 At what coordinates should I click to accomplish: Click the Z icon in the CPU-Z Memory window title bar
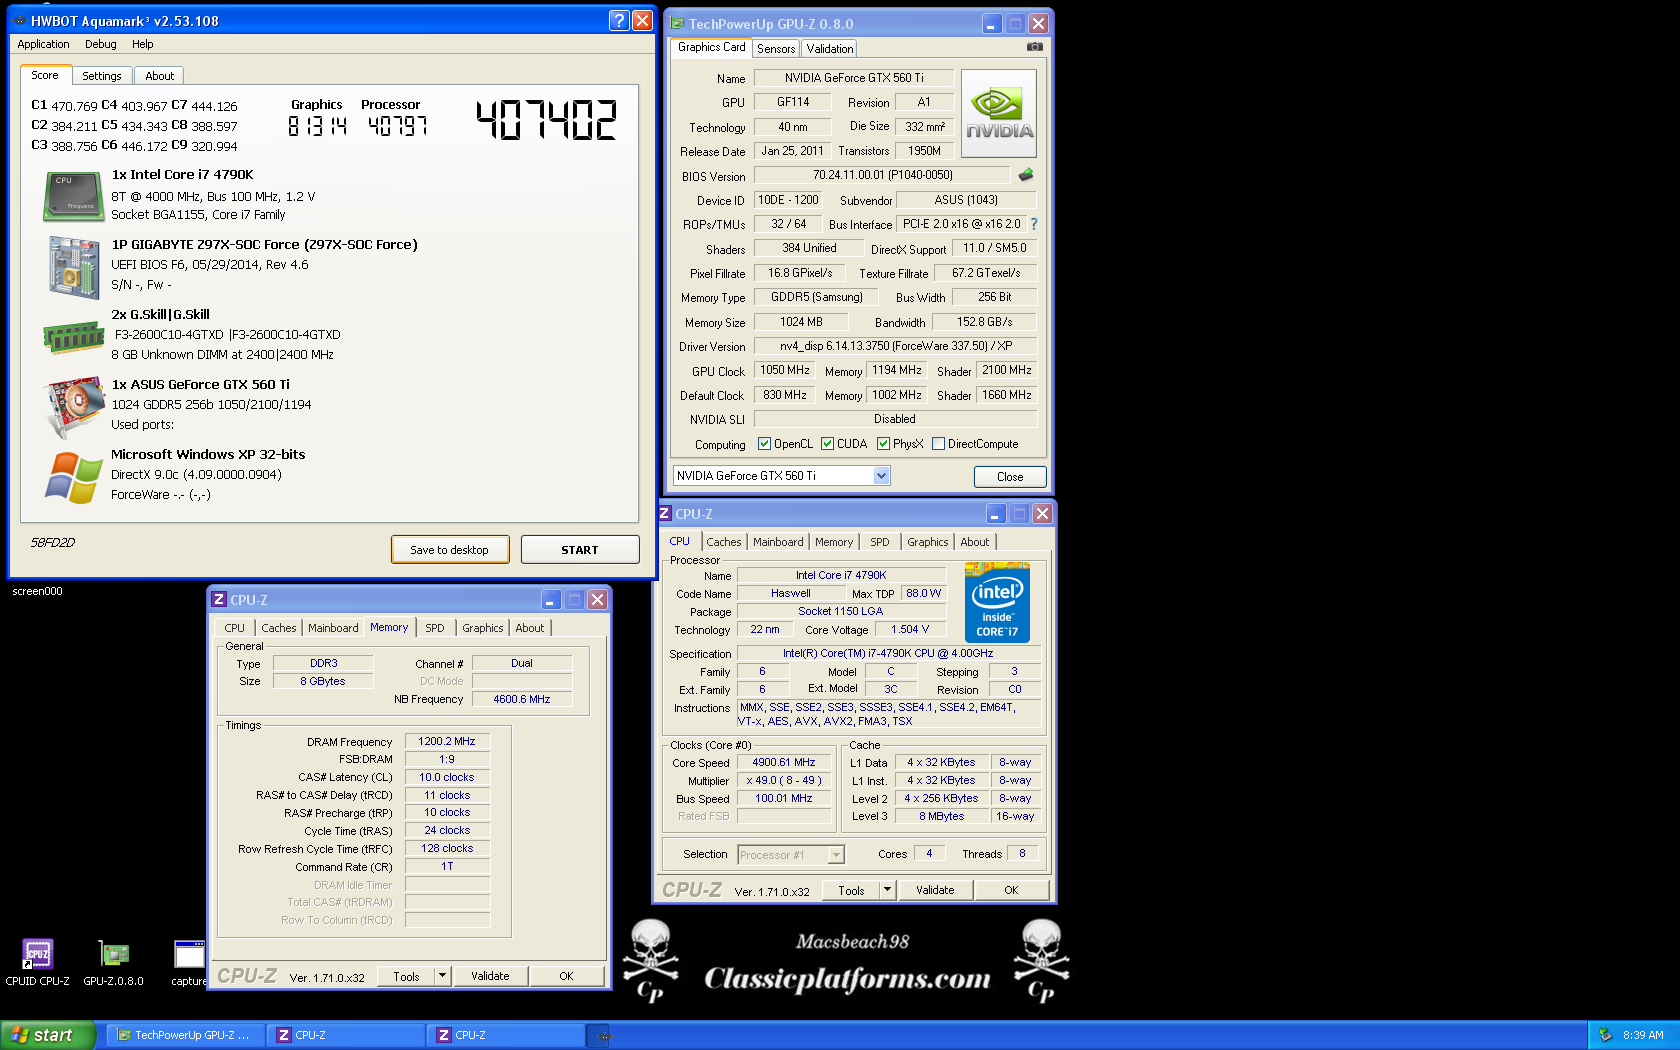coord(219,599)
